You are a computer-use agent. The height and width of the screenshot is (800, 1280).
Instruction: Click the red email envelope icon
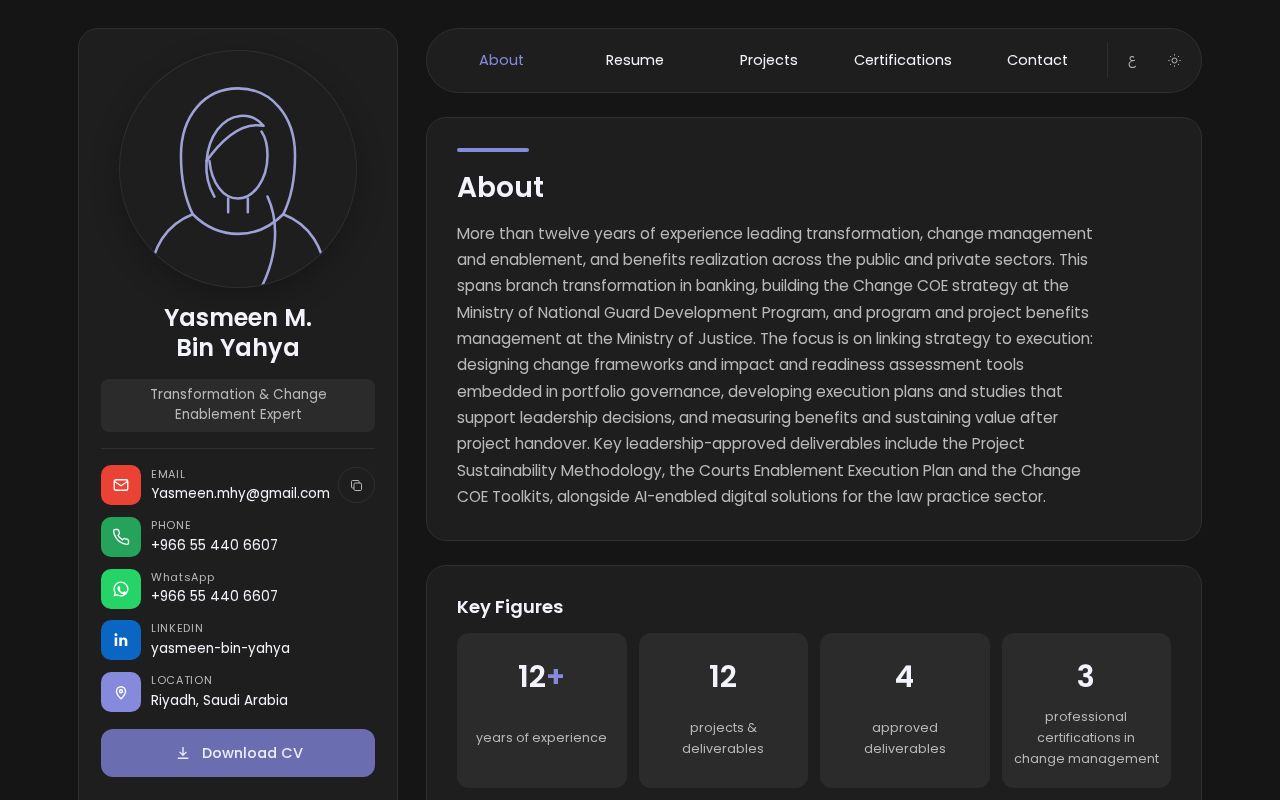(x=121, y=485)
